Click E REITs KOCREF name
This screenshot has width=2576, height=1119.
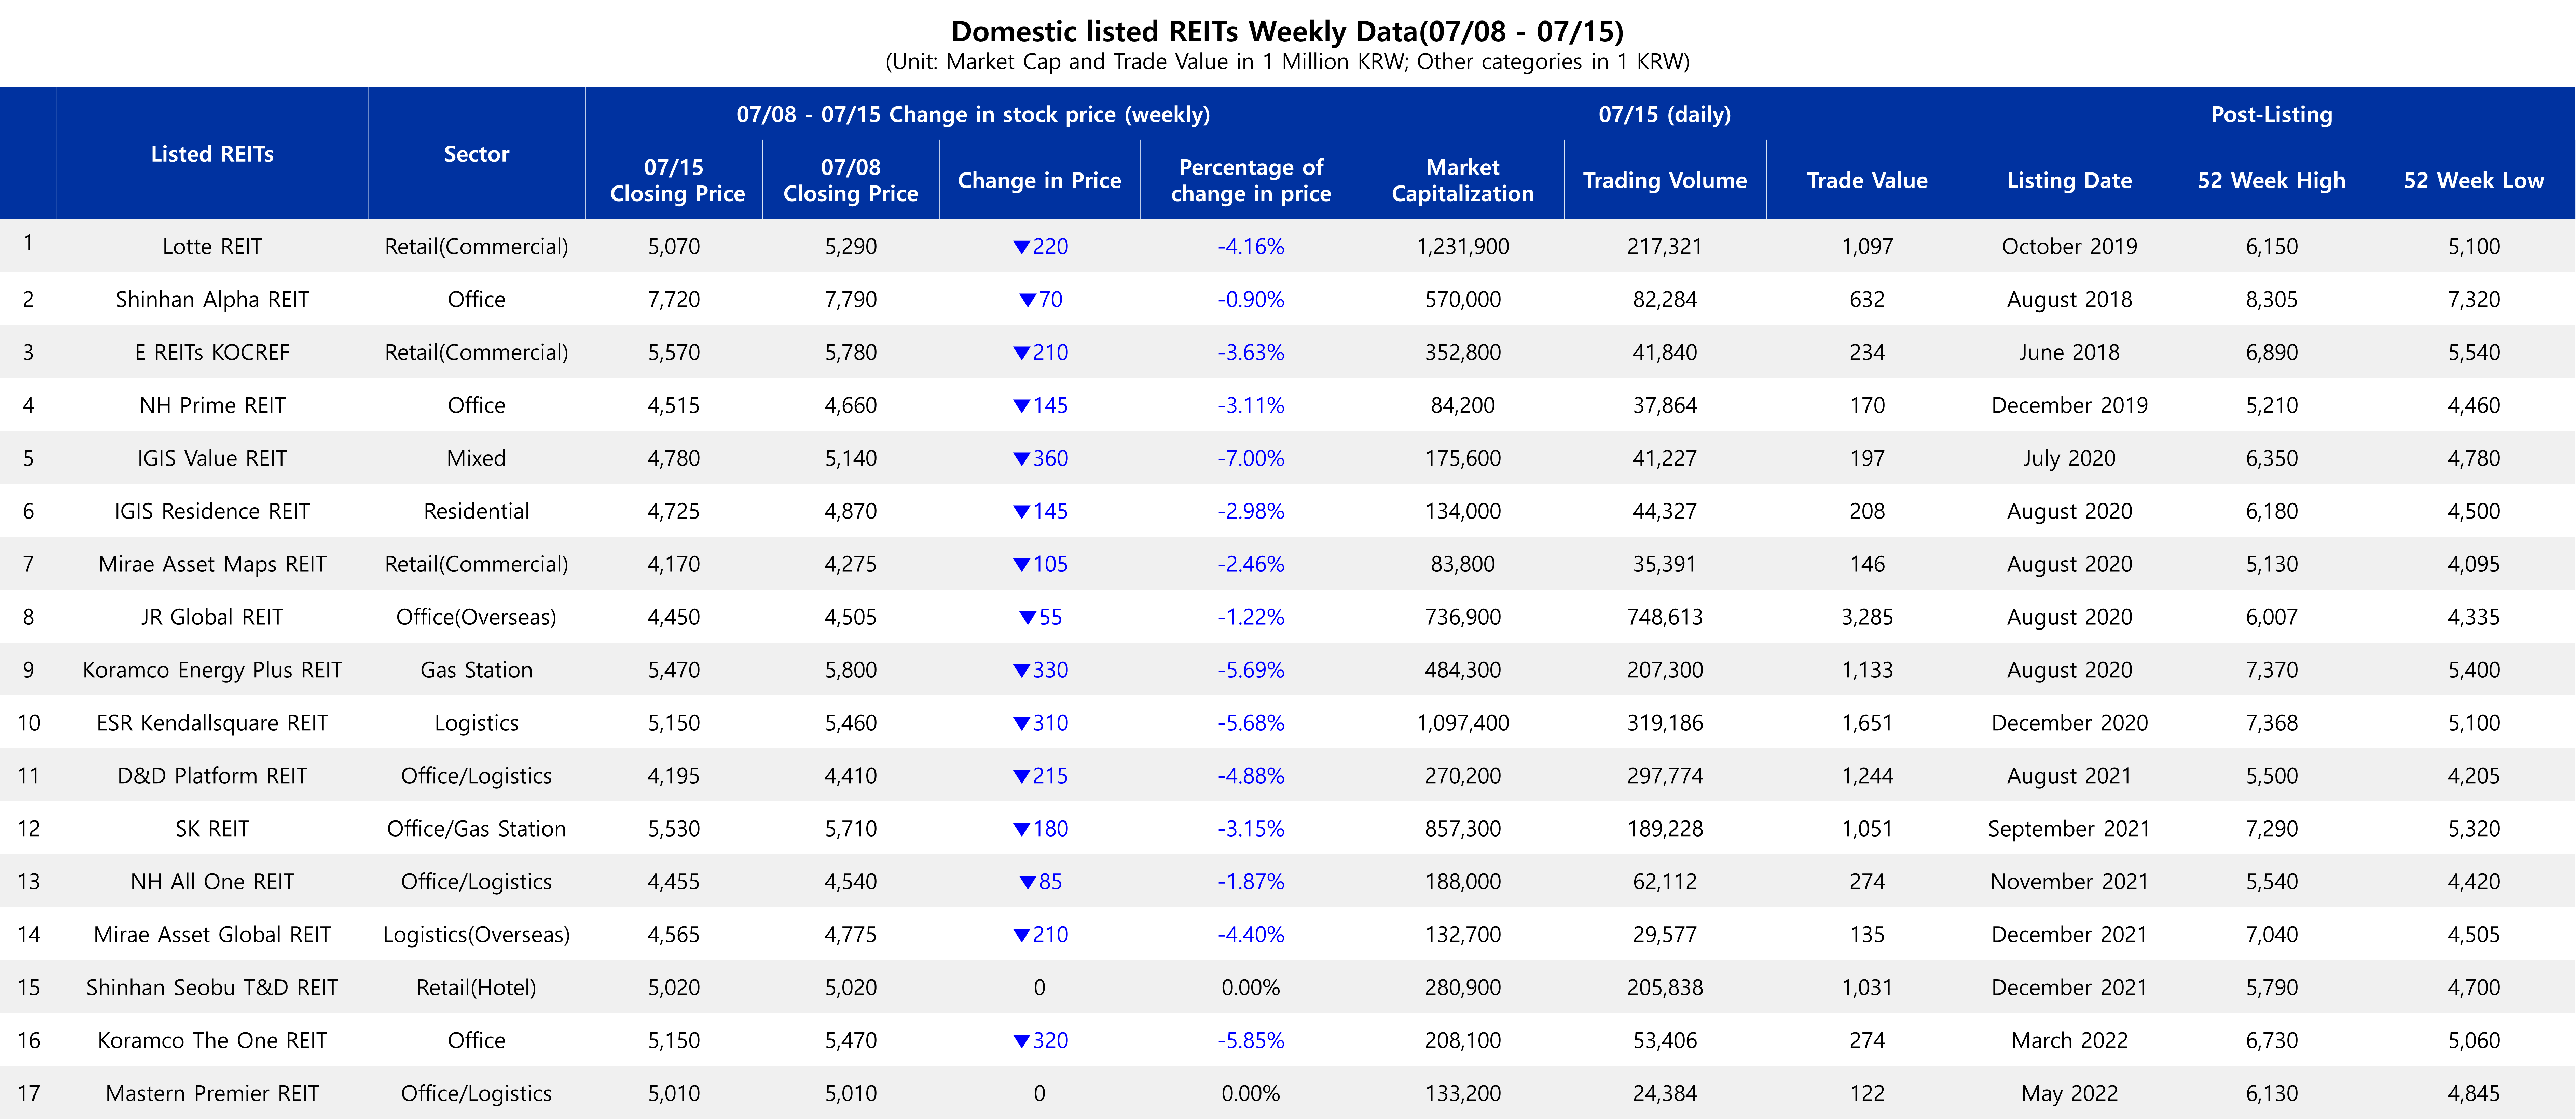(212, 352)
